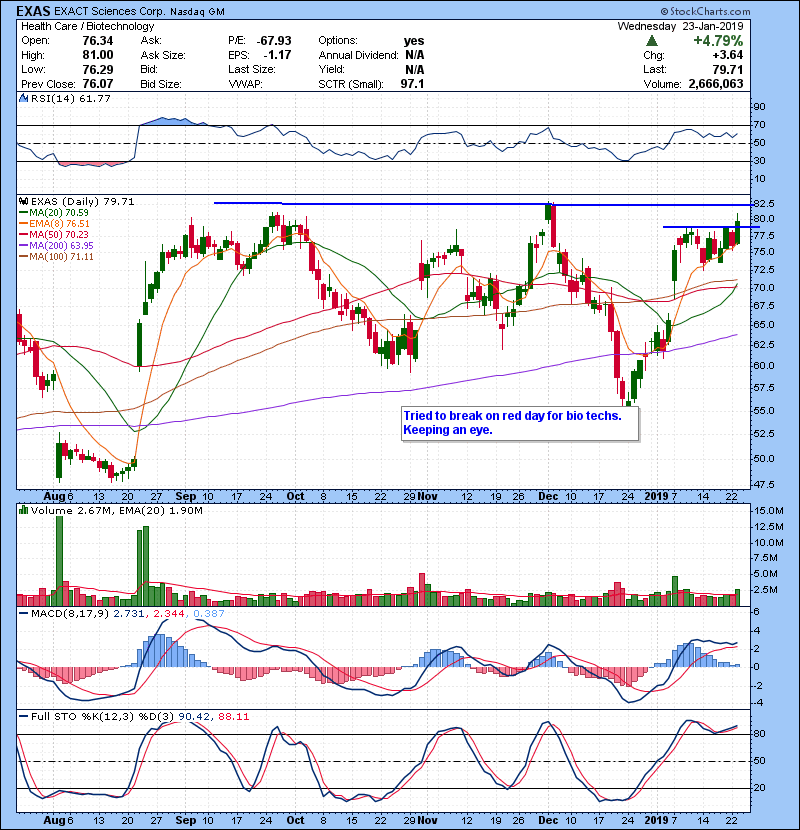Click the P/E value -67.93
800x830 pixels.
click(x=274, y=41)
